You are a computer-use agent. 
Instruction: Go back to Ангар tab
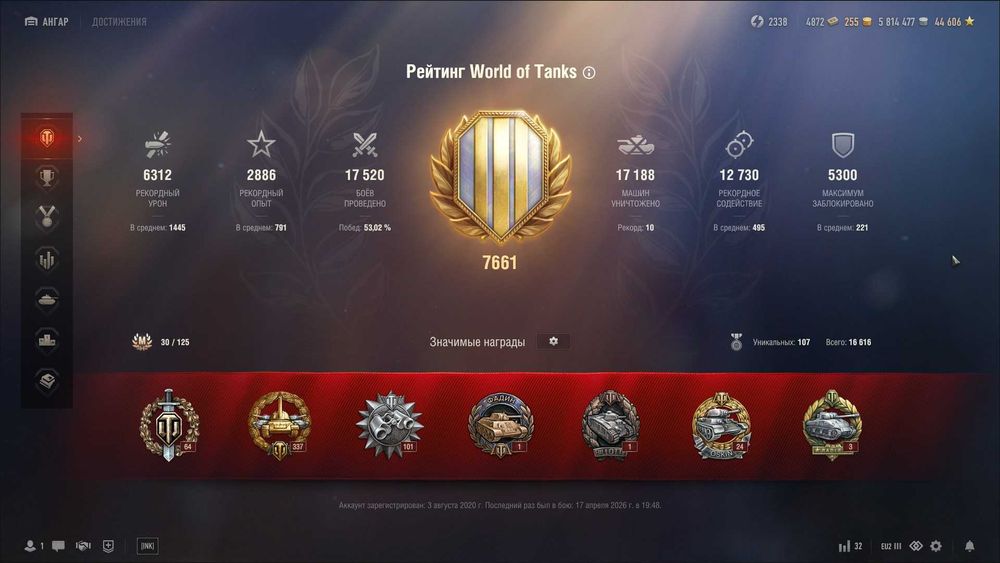(47, 22)
